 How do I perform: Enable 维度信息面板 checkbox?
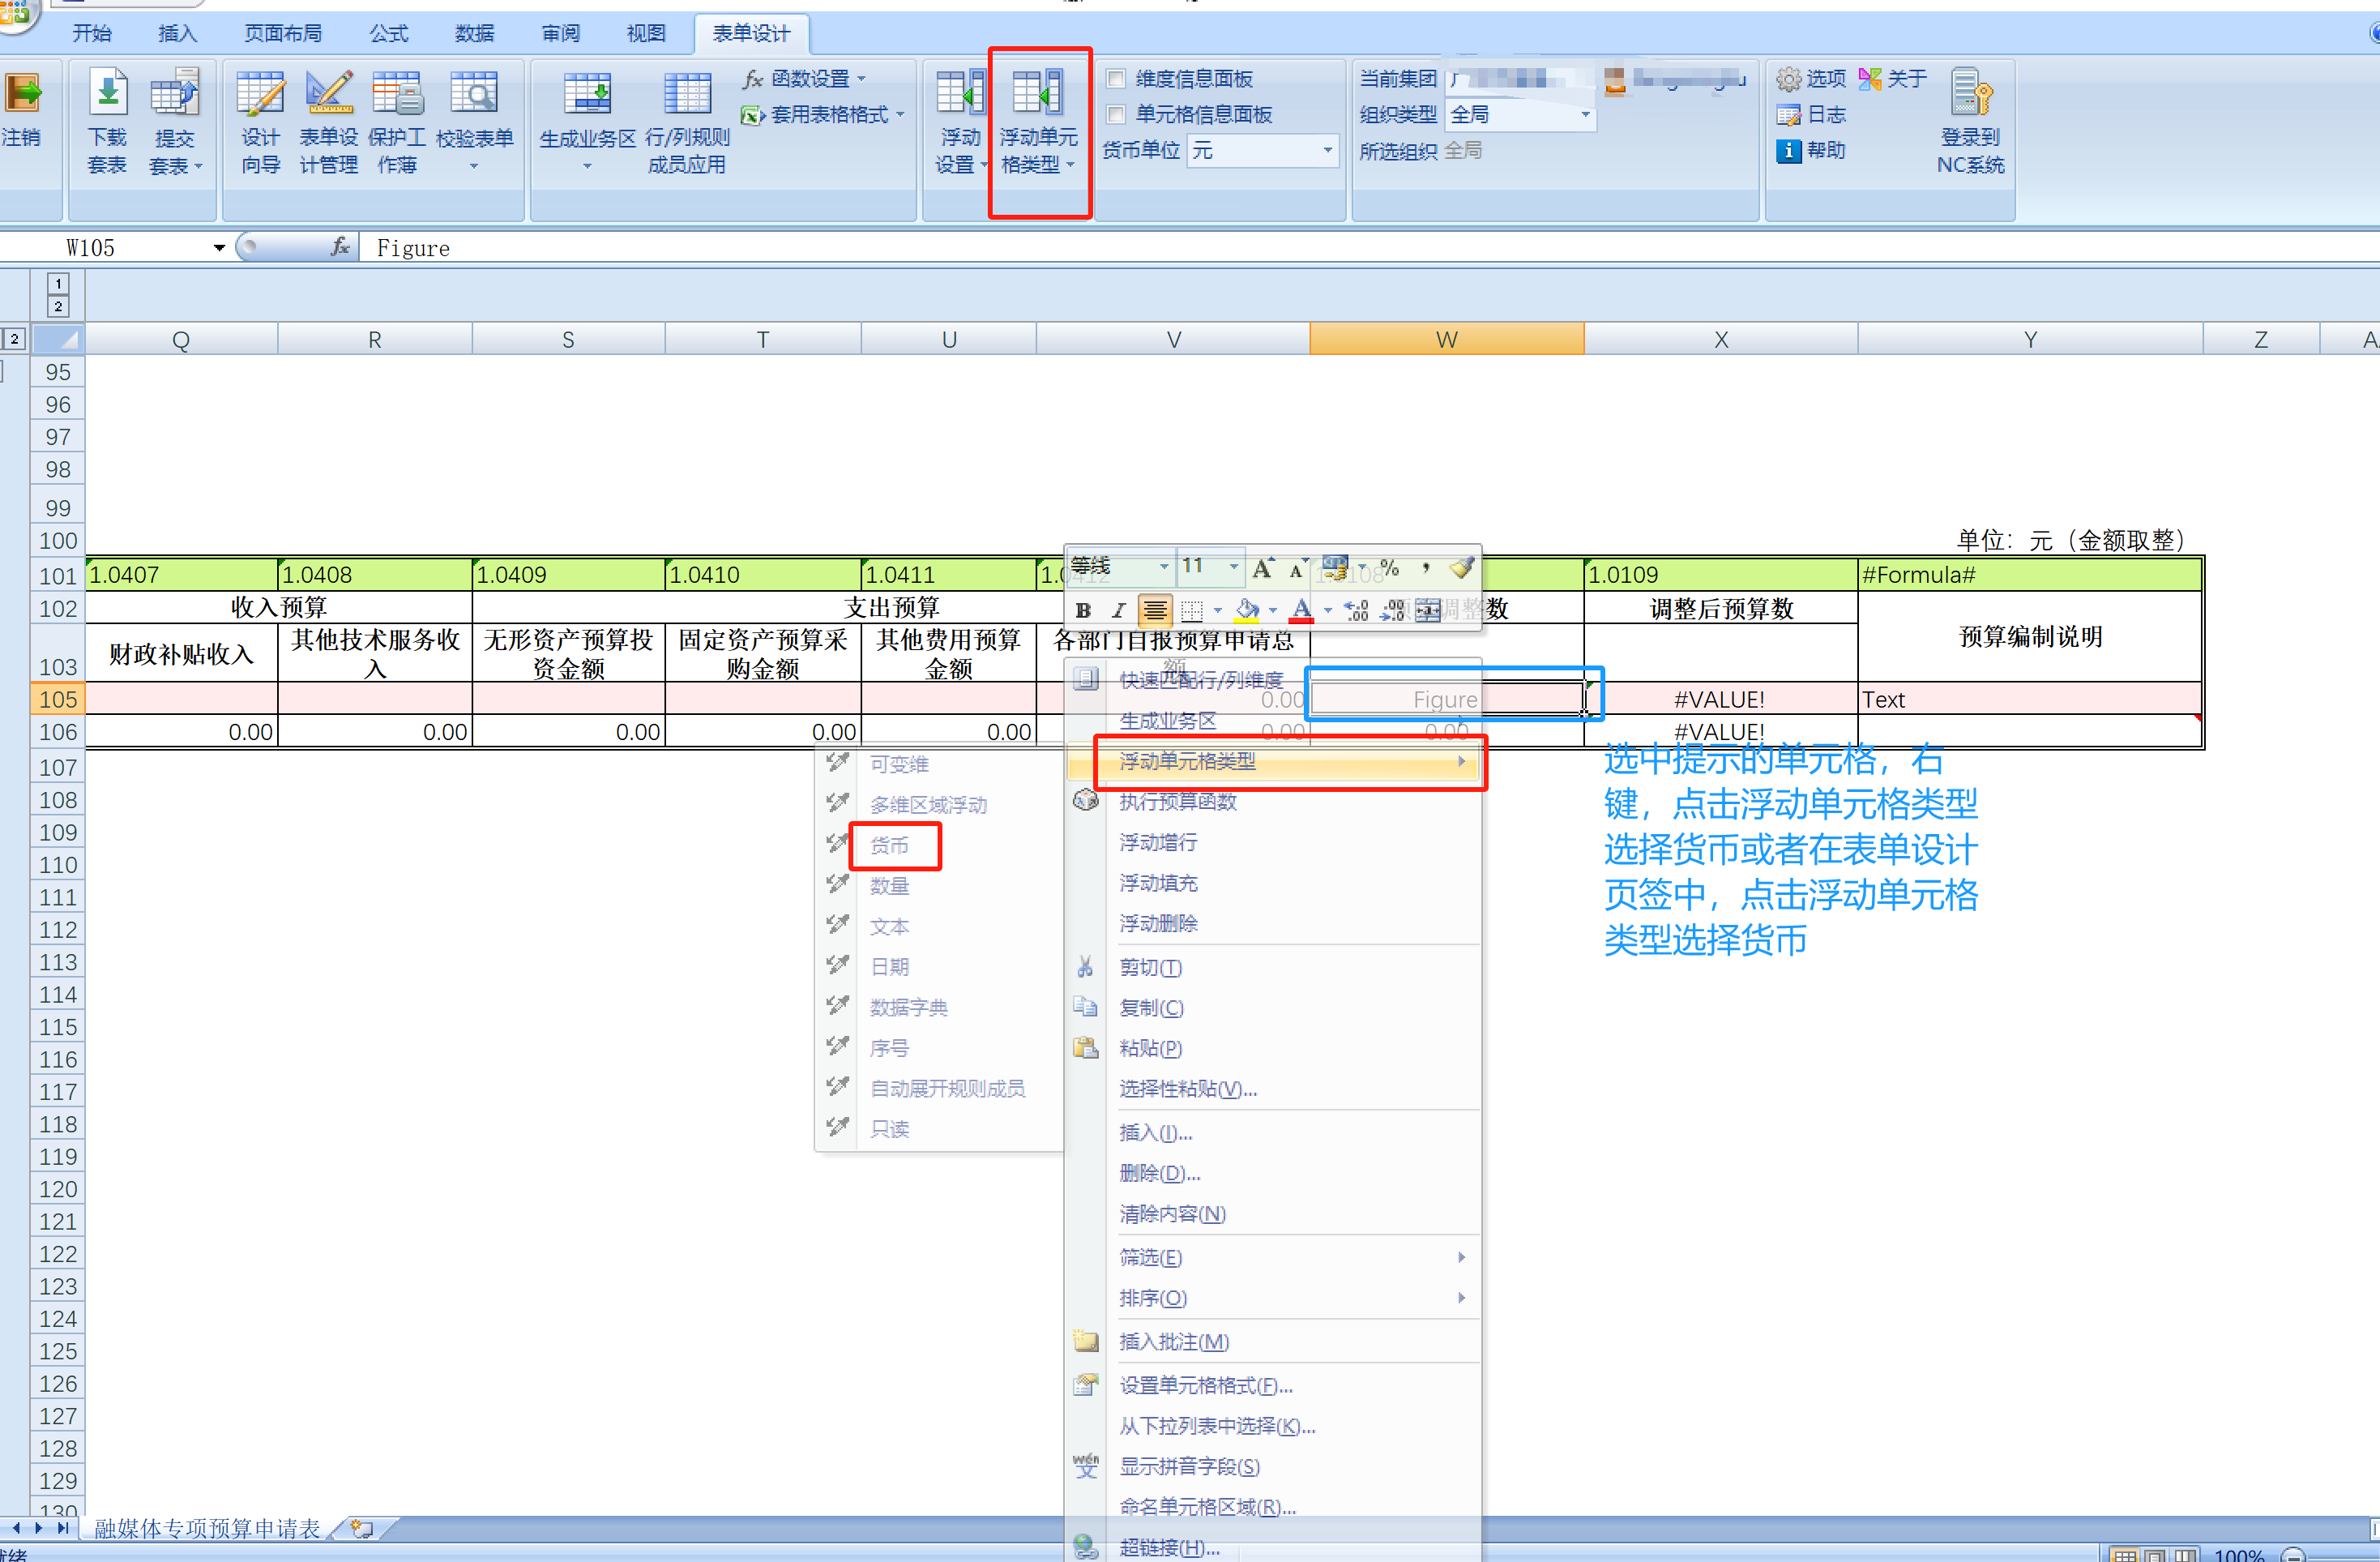[x=1116, y=78]
